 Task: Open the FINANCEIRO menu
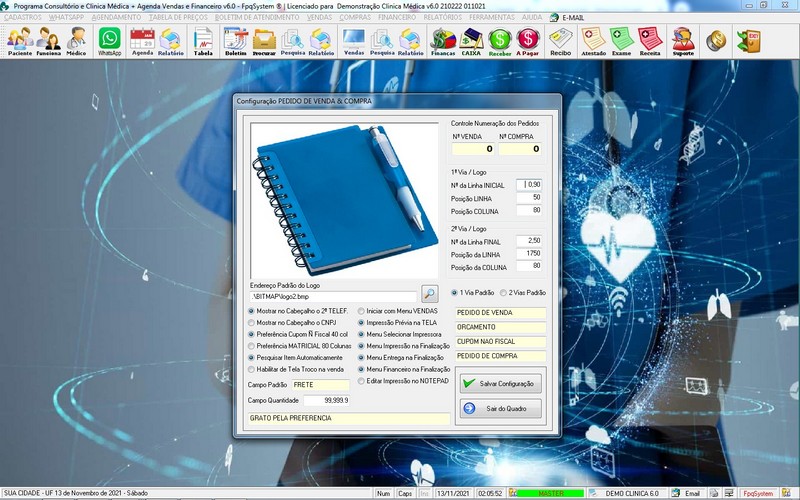click(397, 17)
